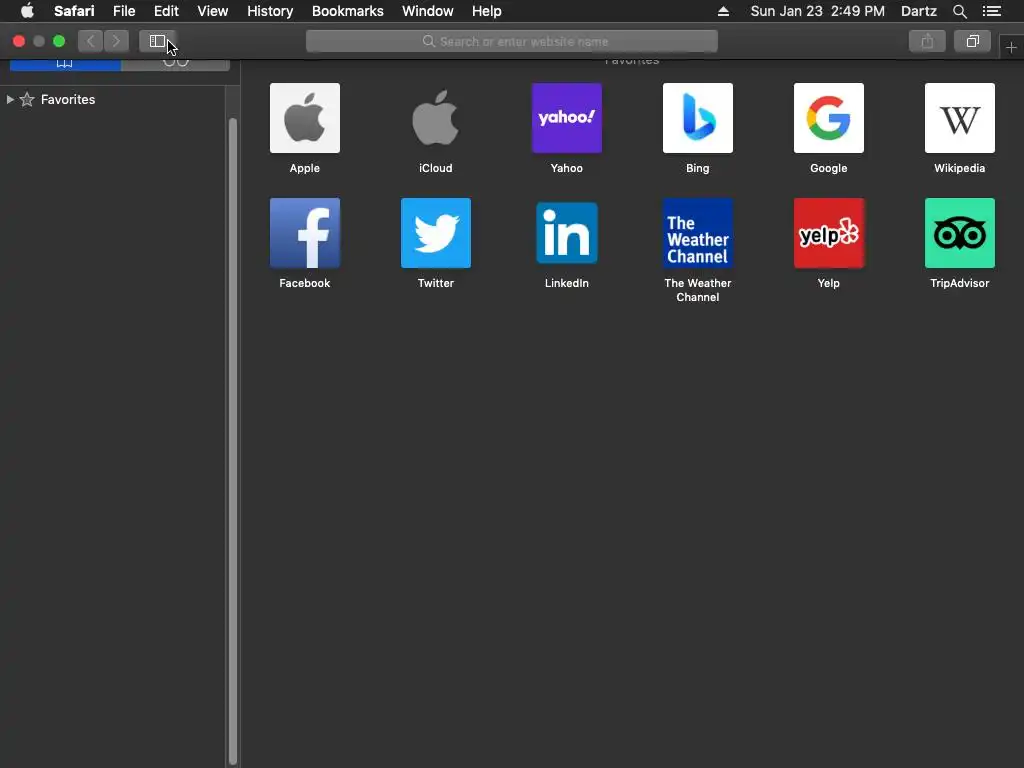The width and height of the screenshot is (1024, 768).
Task: Open the Yahoo favorite tile
Action: [567, 118]
